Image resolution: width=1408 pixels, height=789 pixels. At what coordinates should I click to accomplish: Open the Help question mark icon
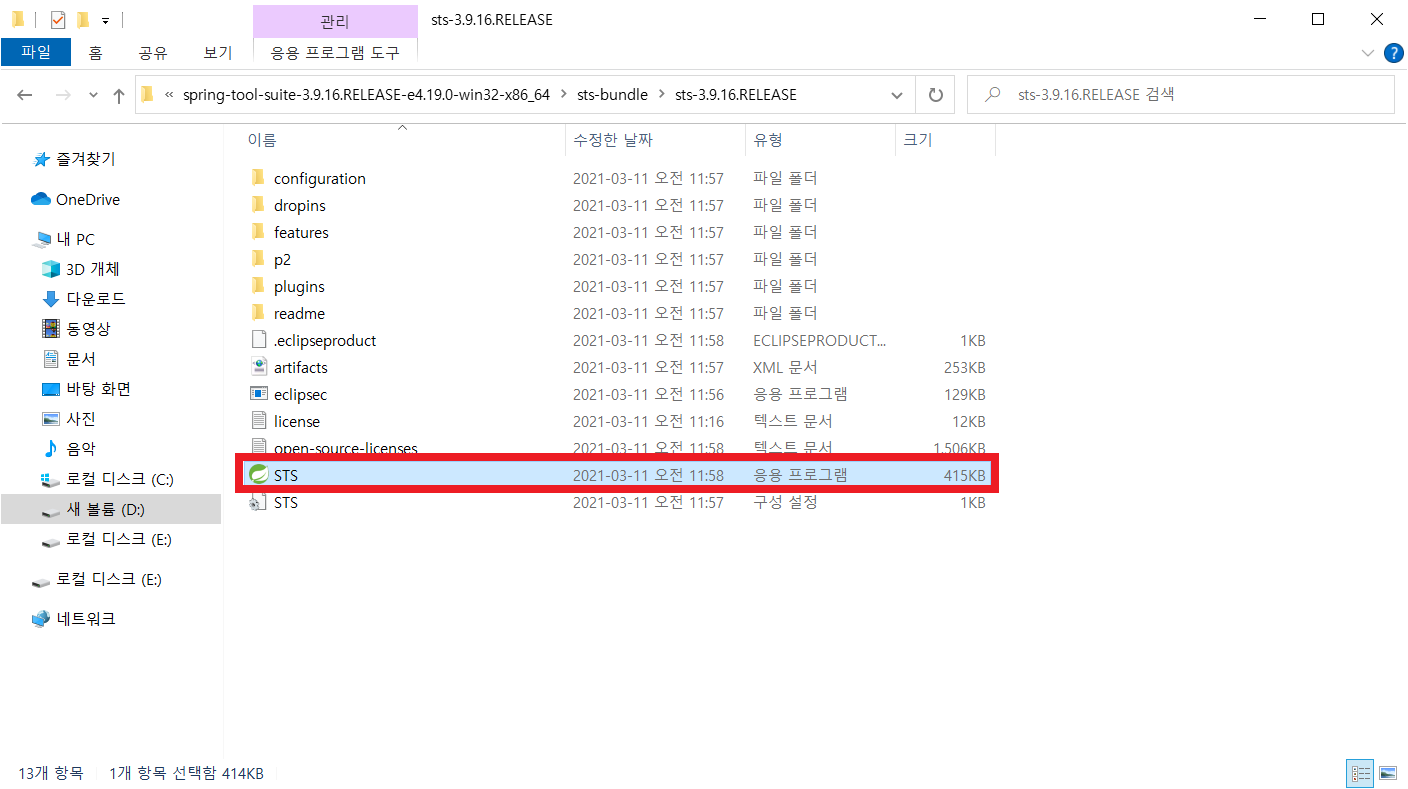(x=1392, y=53)
